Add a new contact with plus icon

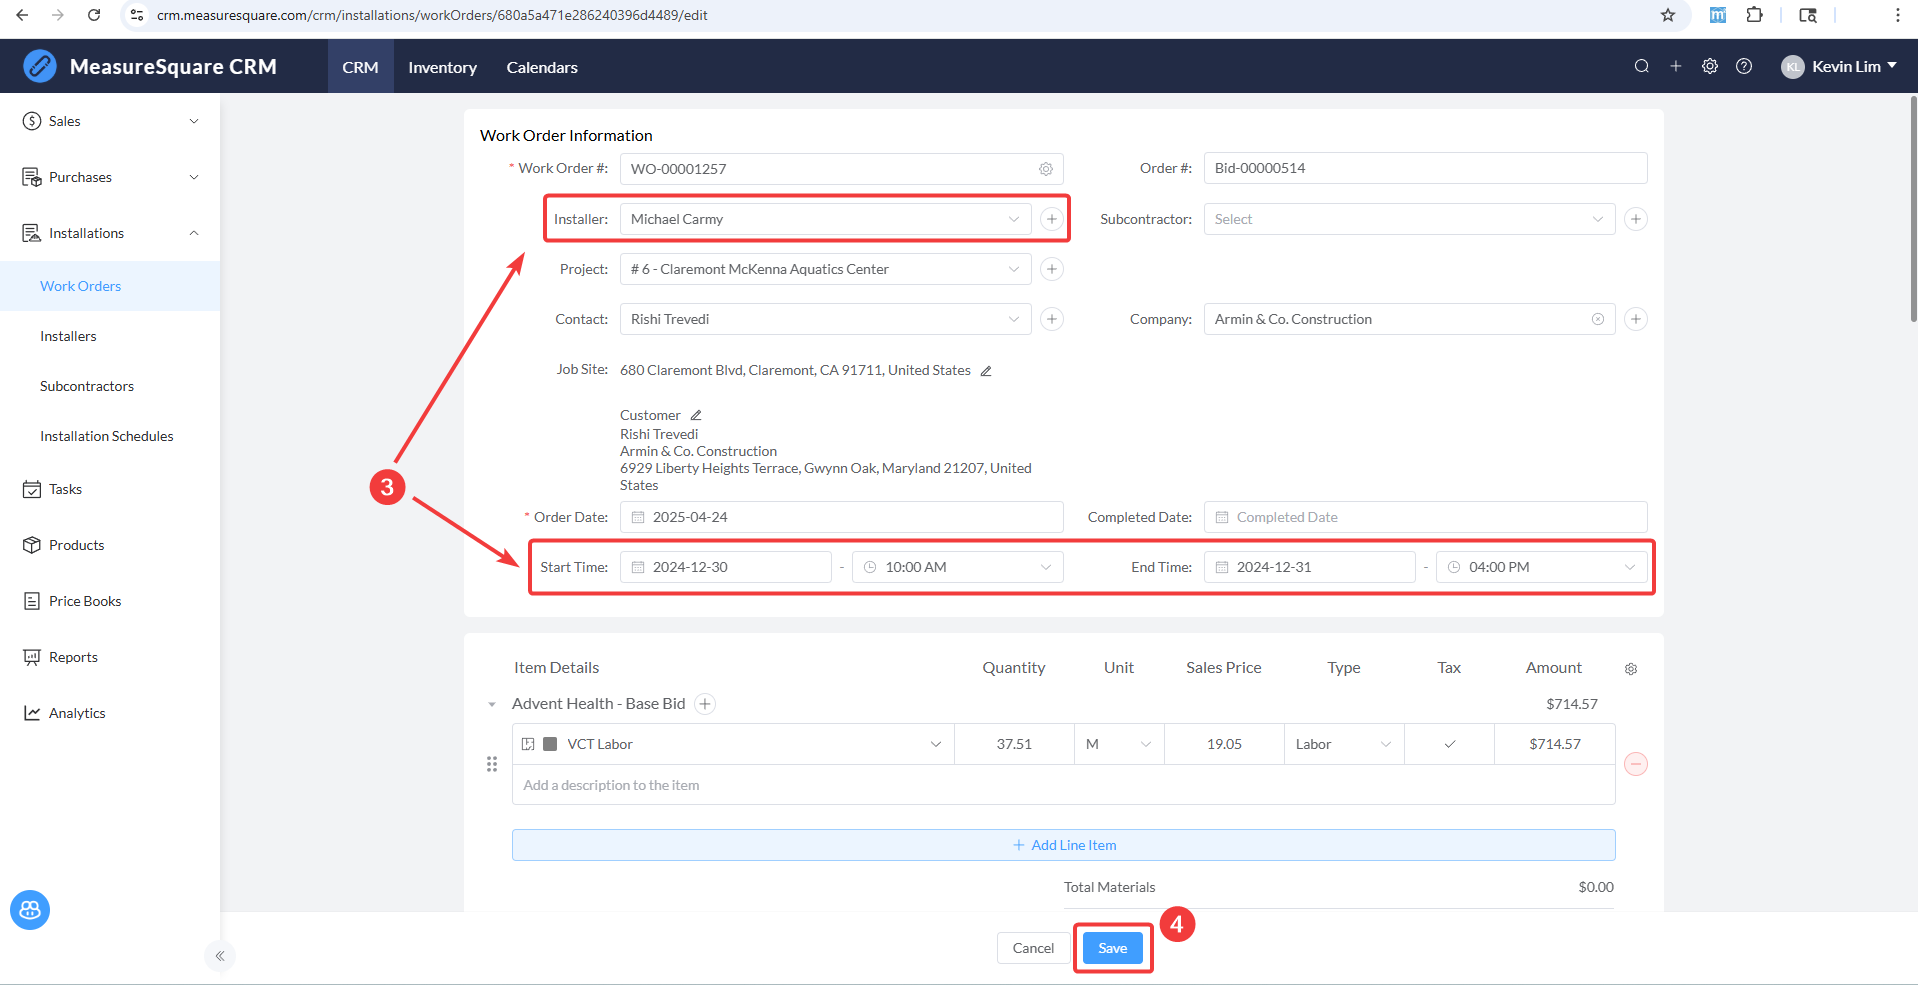(x=1052, y=319)
